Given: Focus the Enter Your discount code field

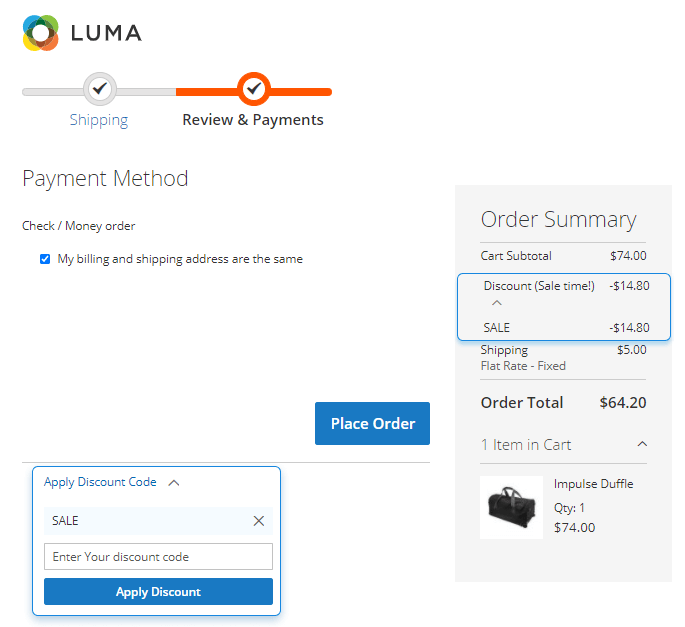Looking at the screenshot, I should pyautogui.click(x=158, y=557).
